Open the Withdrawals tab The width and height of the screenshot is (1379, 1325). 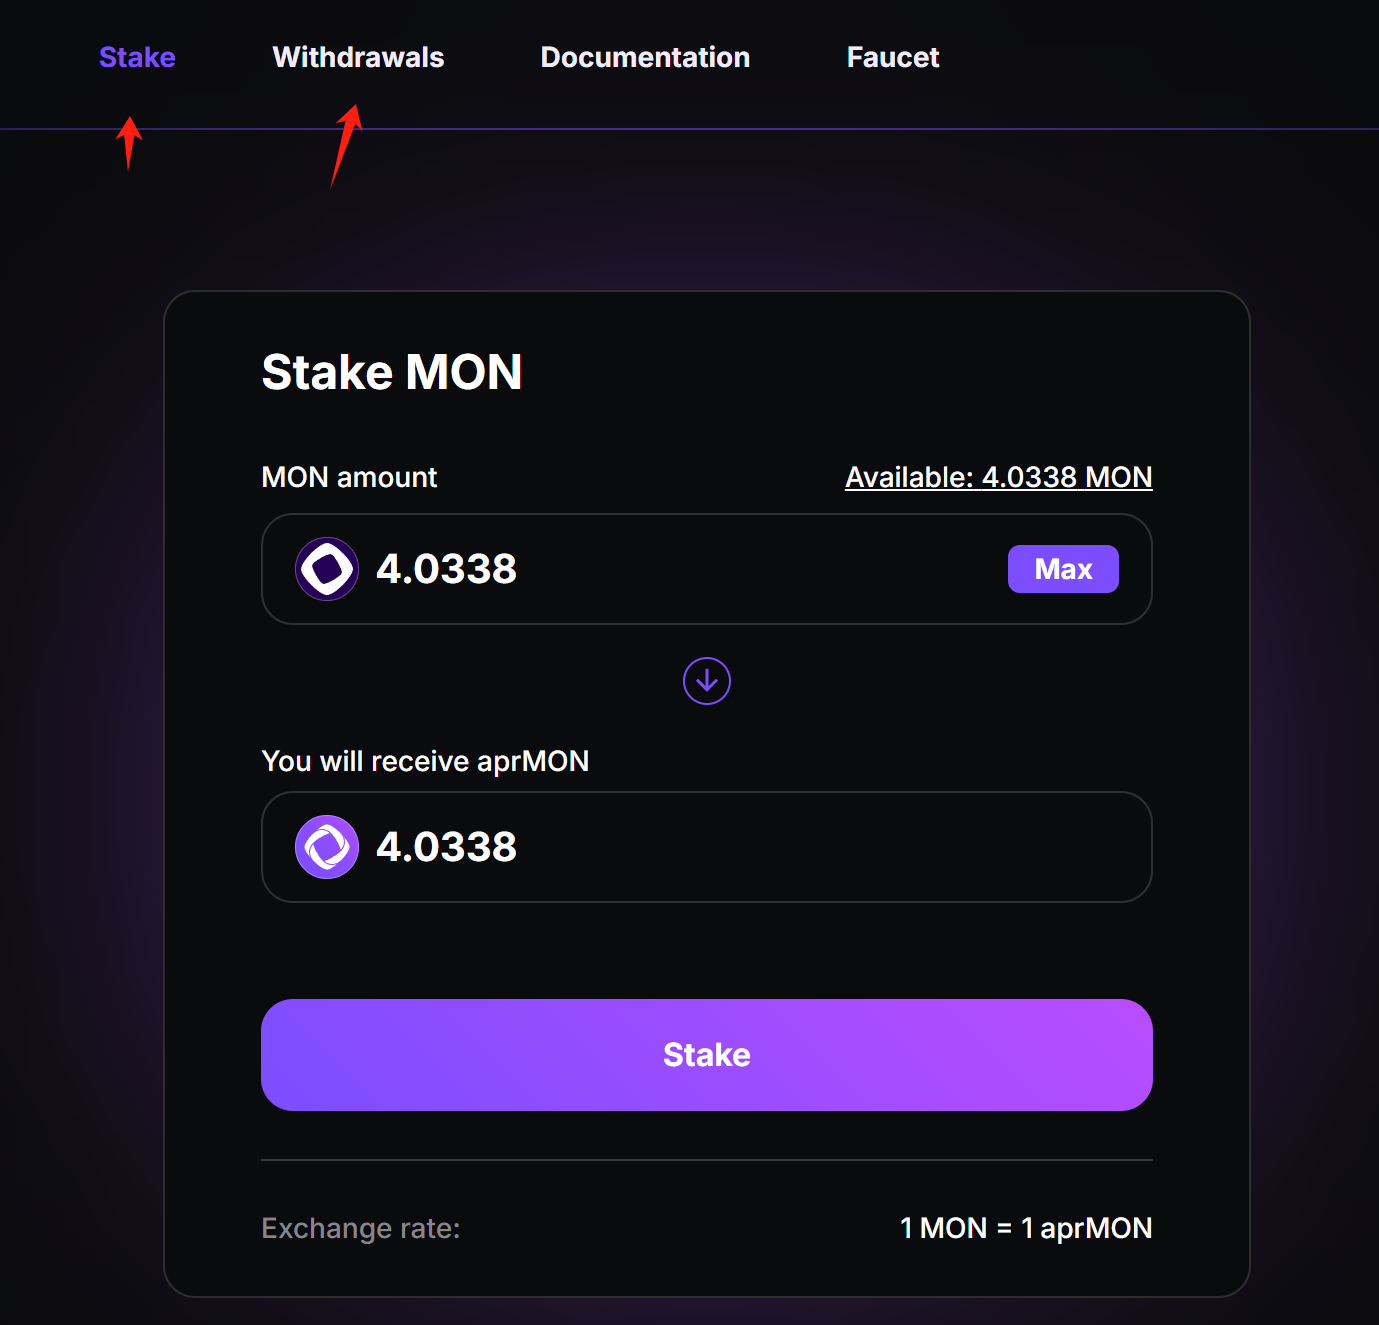point(358,58)
